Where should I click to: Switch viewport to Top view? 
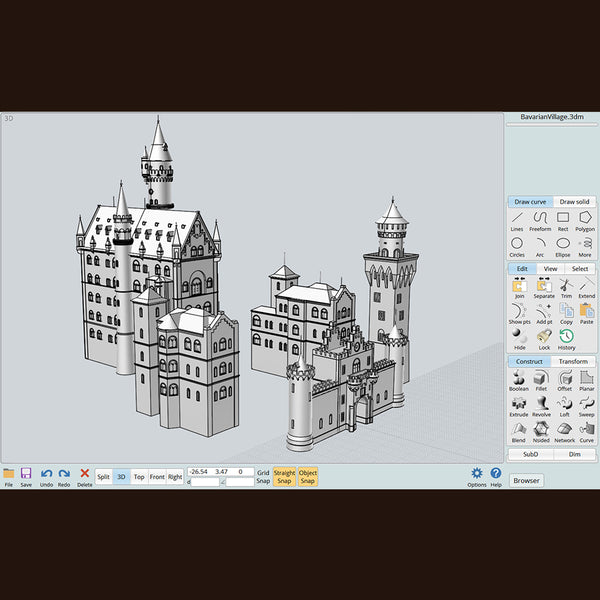139,477
